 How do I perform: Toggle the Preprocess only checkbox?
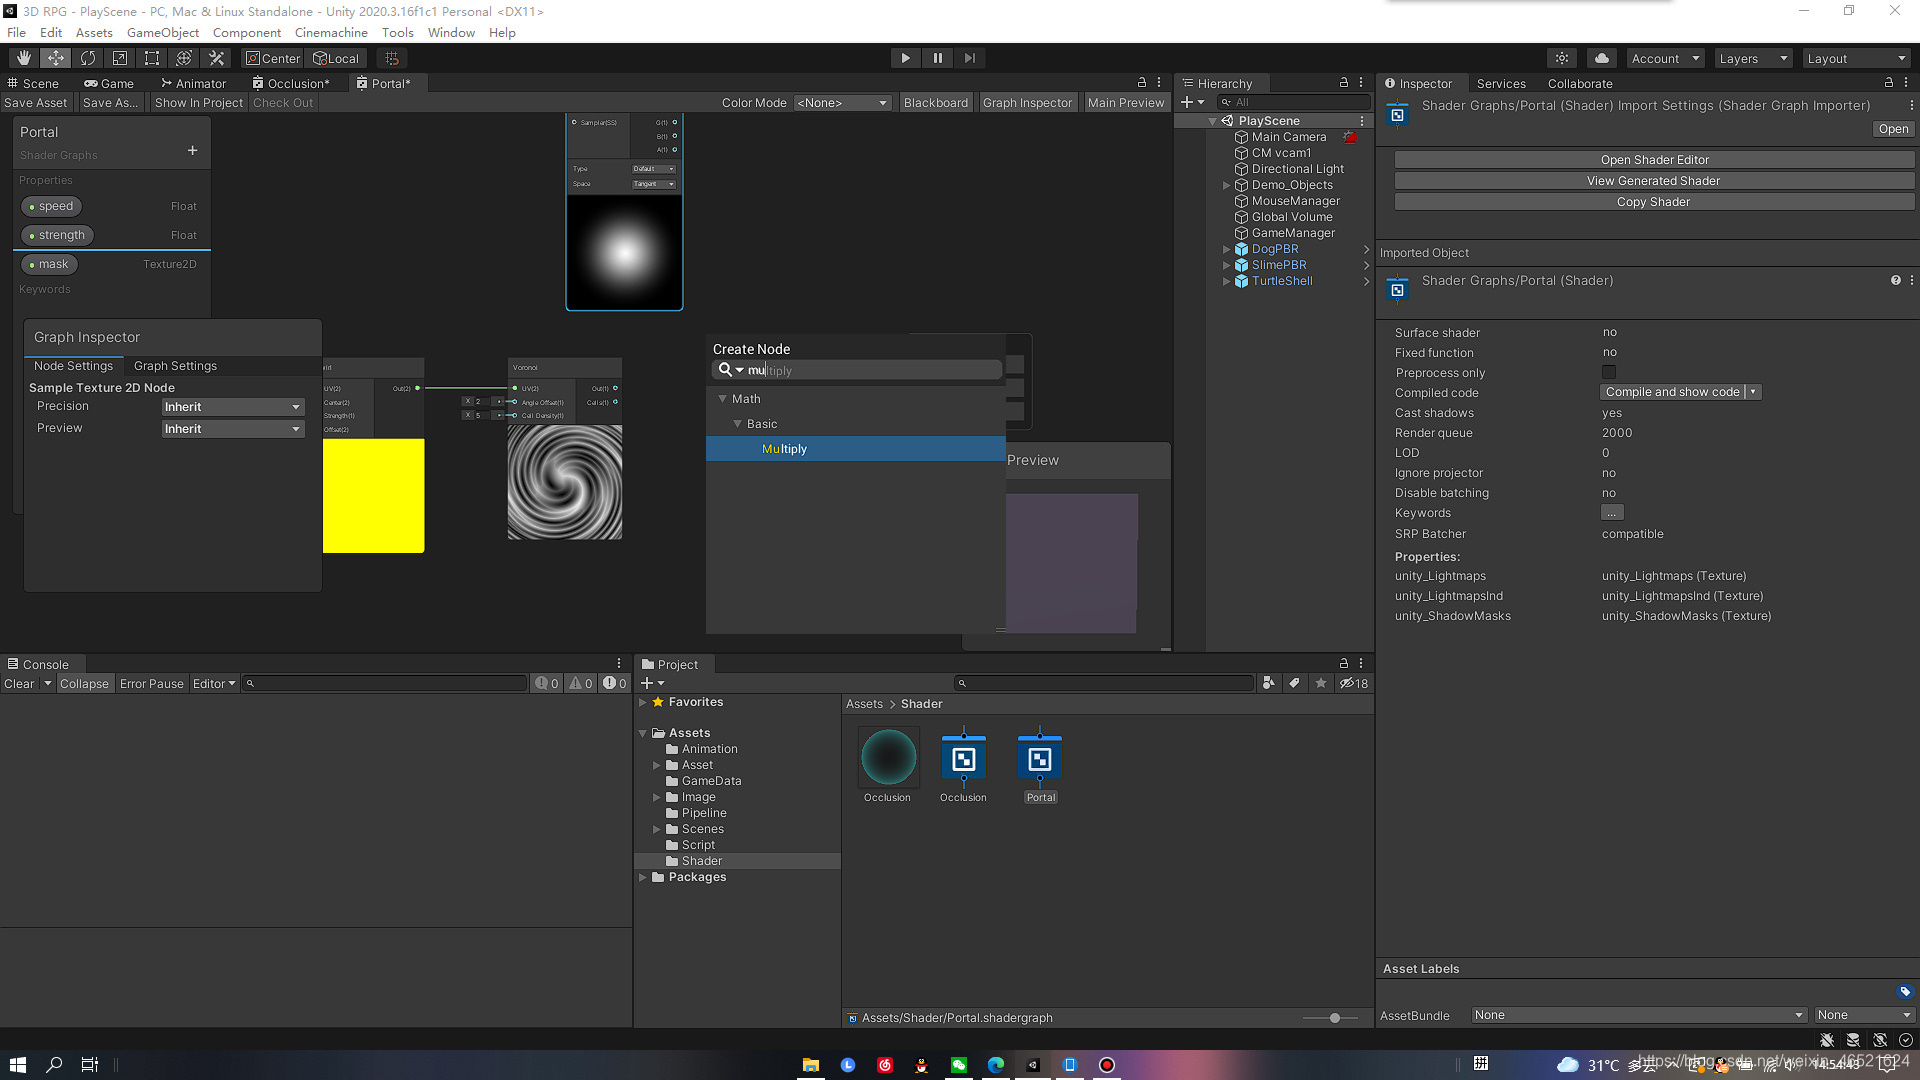1608,372
